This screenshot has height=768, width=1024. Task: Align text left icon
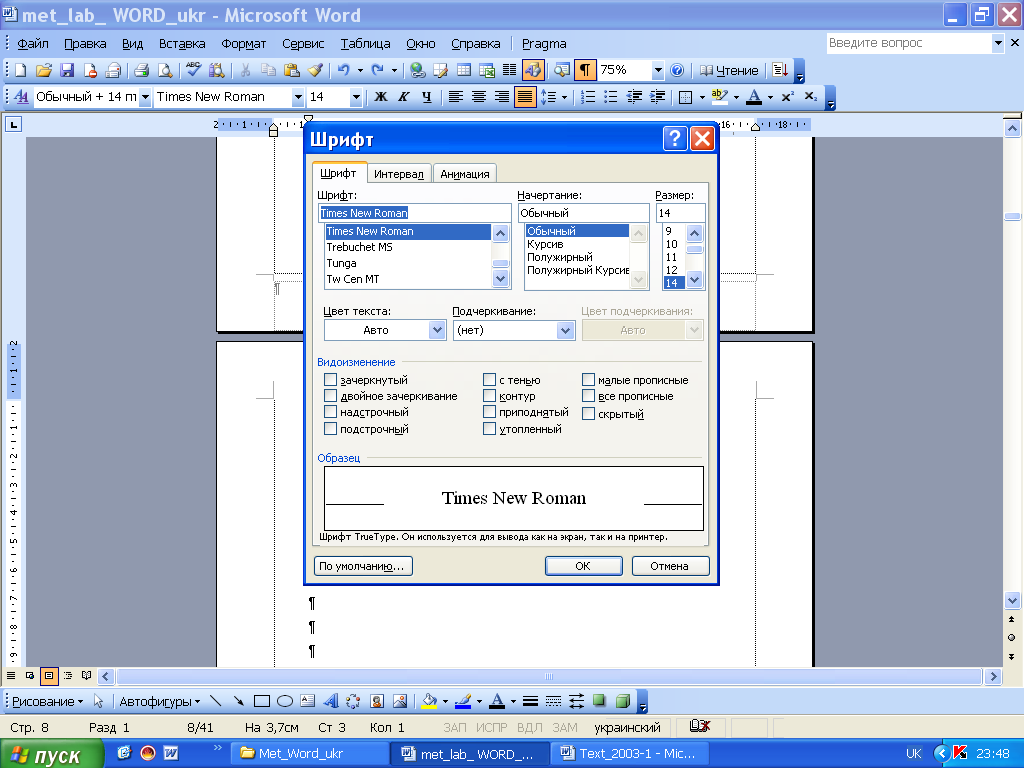(456, 97)
